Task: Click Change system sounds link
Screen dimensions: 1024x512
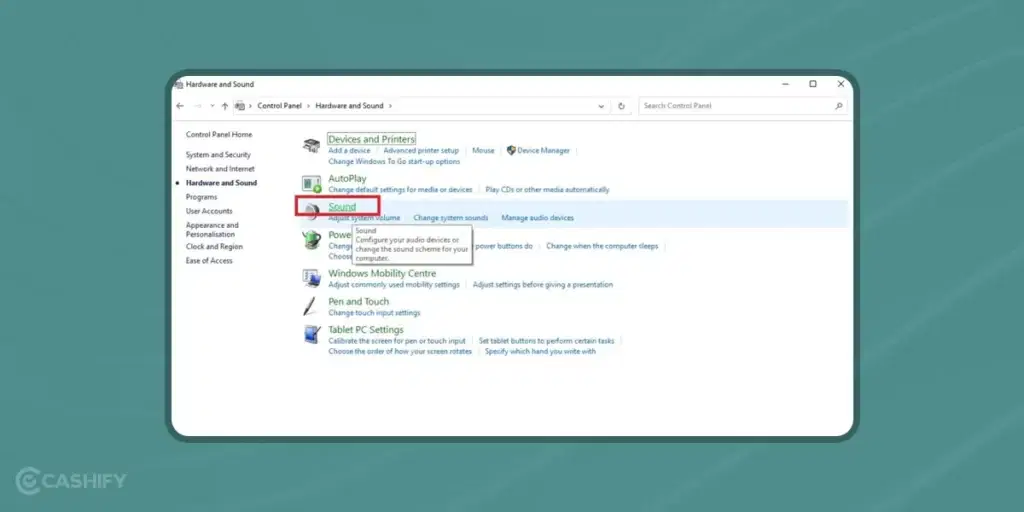Action: 451,217
